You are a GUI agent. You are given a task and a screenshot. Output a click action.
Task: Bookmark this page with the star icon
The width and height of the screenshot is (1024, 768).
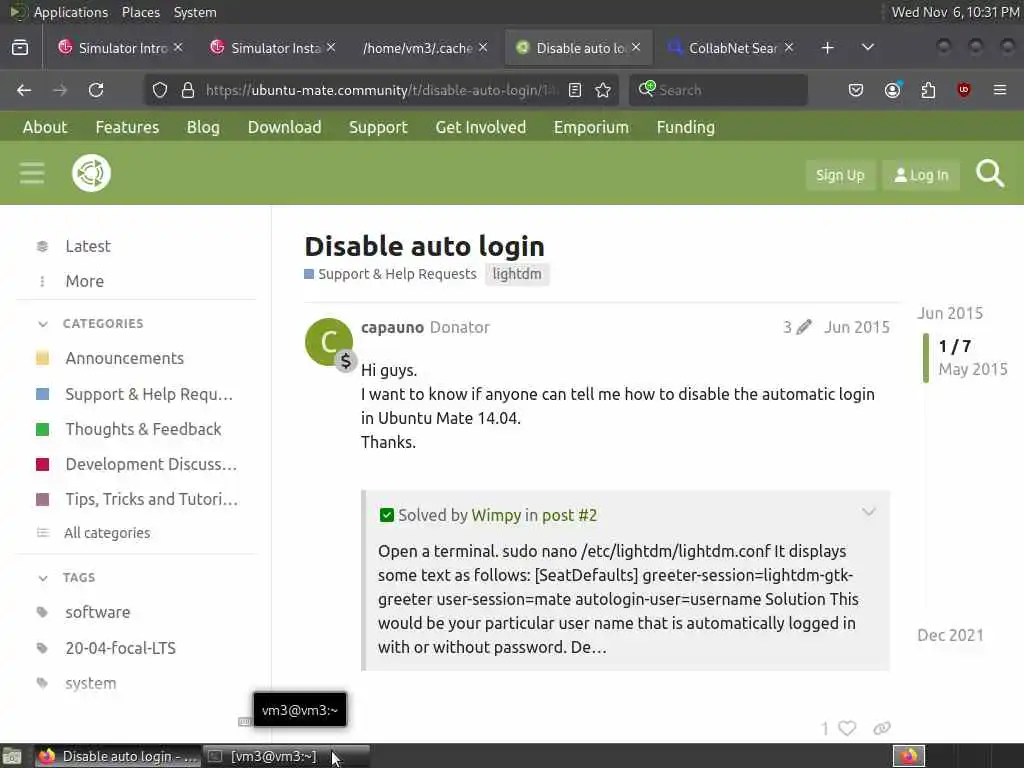(x=603, y=90)
